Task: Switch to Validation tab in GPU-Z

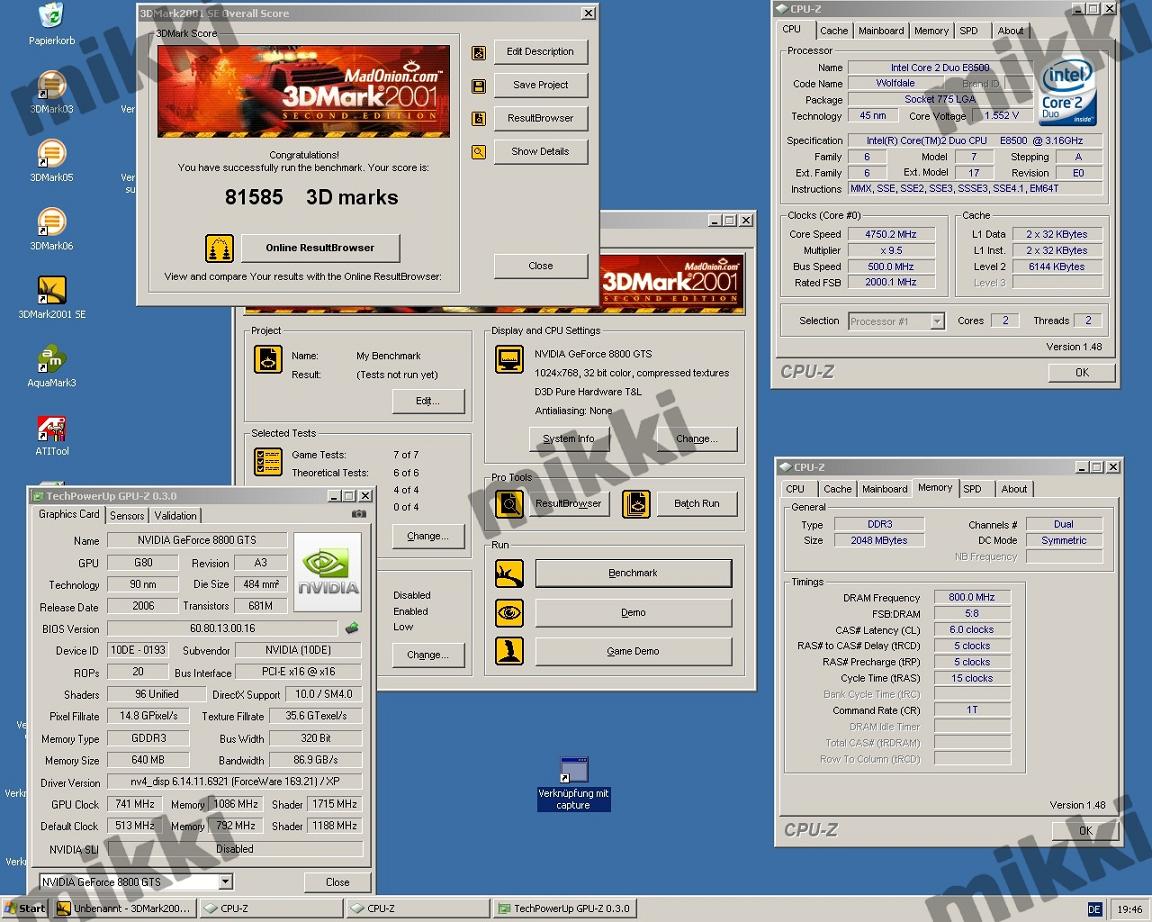Action: pyautogui.click(x=175, y=516)
